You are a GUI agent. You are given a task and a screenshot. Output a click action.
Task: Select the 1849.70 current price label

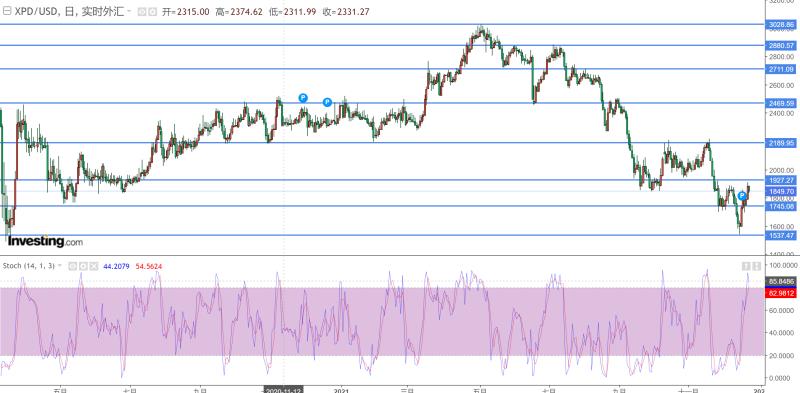[781, 191]
